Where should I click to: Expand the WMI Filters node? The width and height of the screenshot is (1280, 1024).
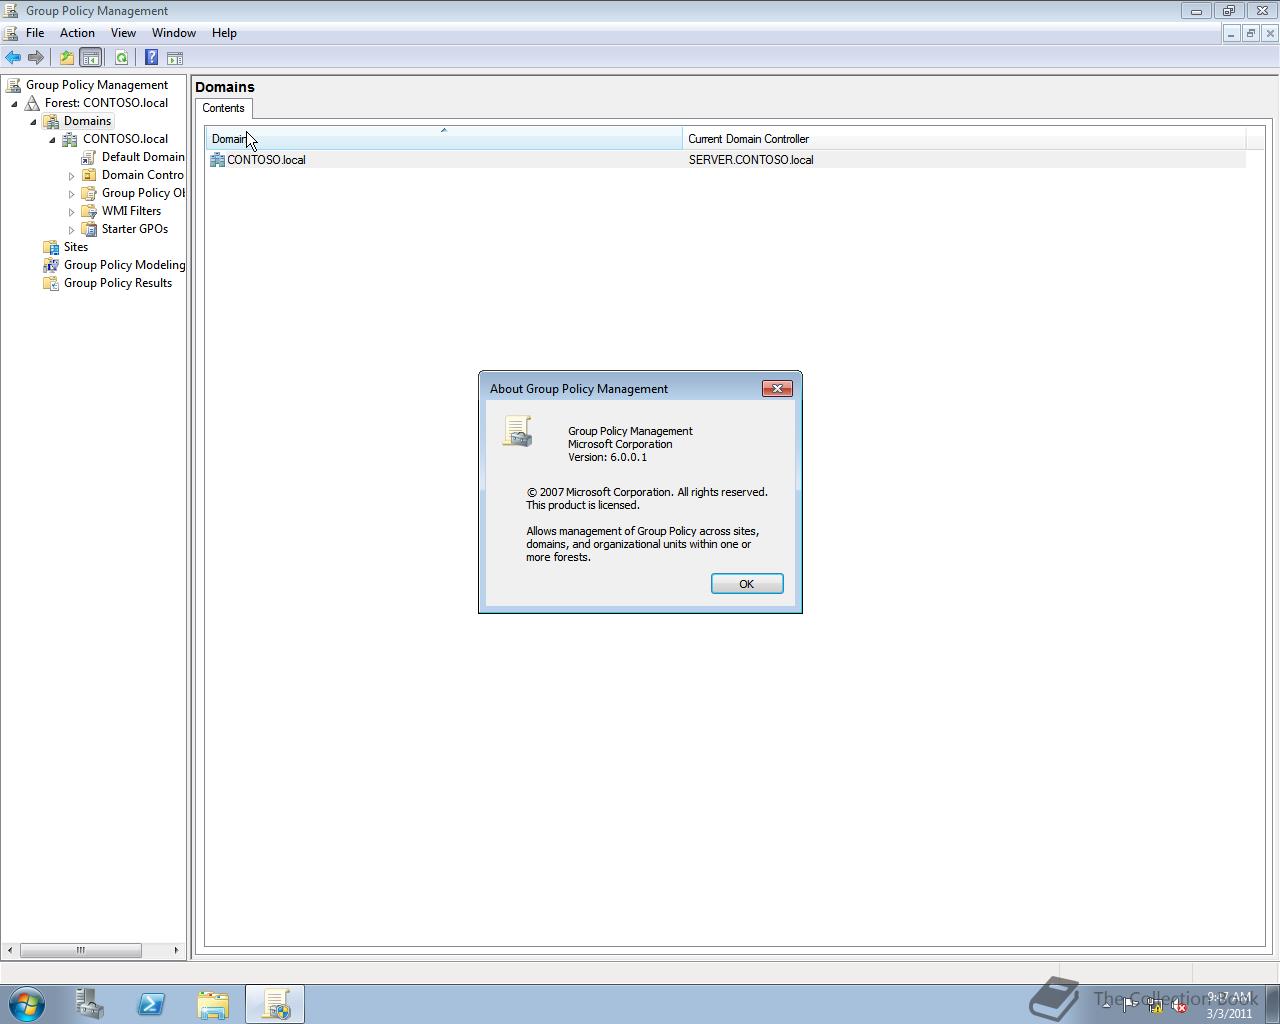coord(71,211)
